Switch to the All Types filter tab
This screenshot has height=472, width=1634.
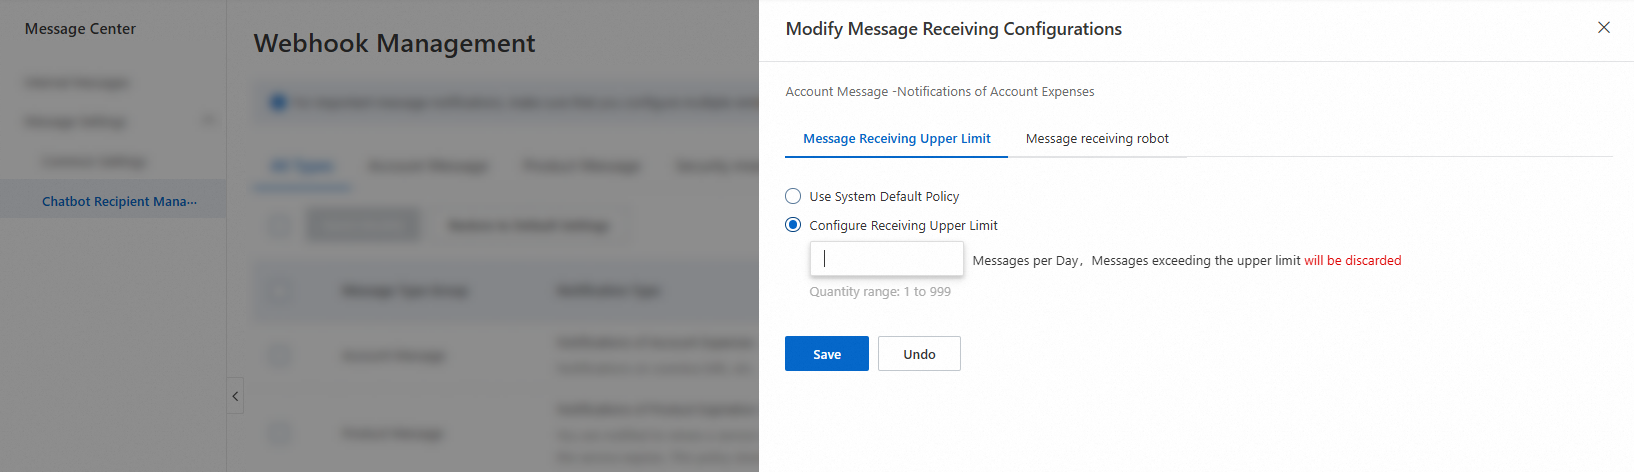click(x=302, y=166)
